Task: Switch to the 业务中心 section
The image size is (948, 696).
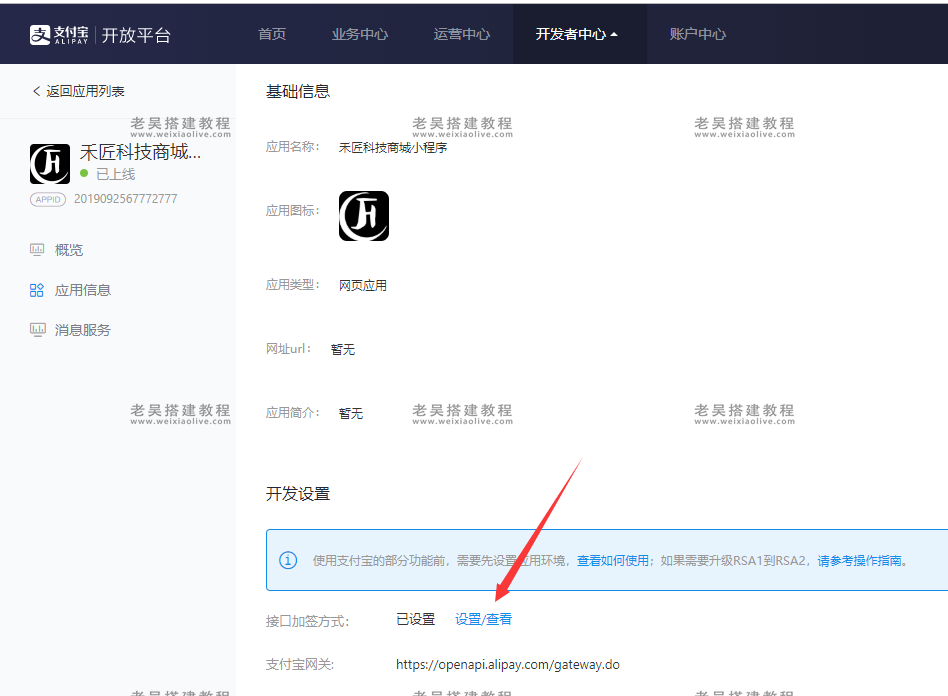Action: [x=363, y=33]
